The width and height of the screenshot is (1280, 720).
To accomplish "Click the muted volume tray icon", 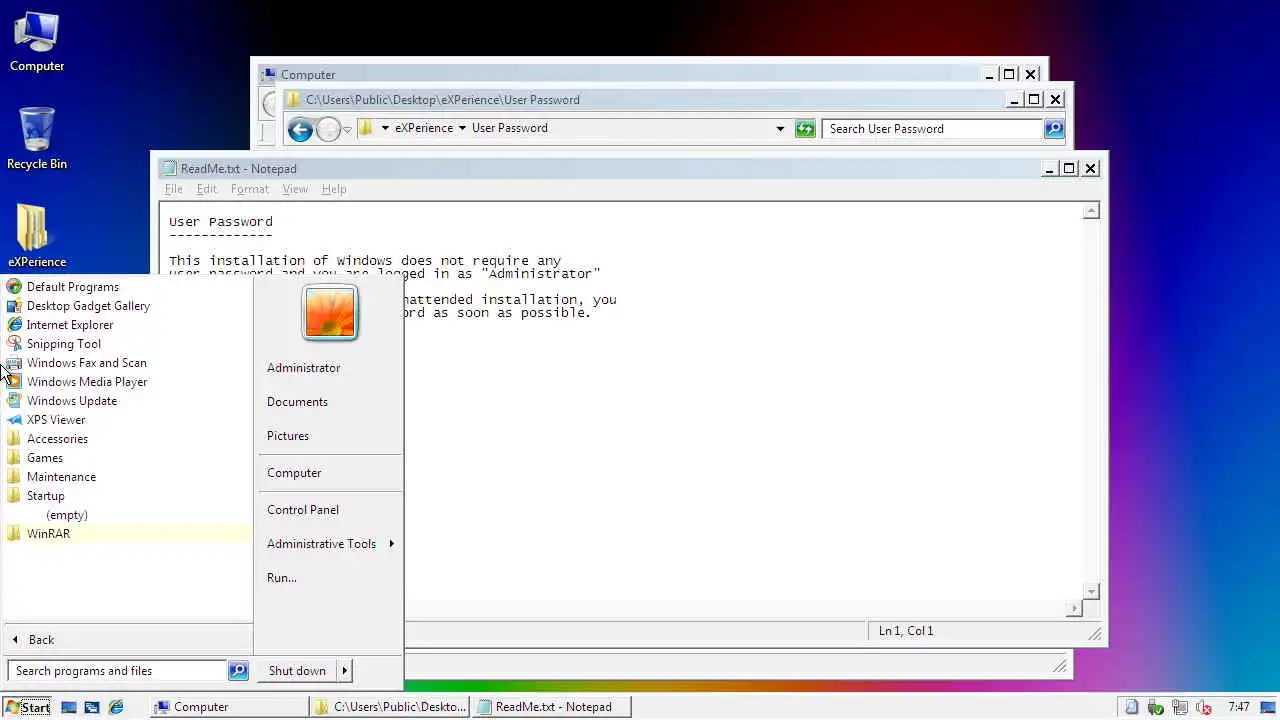I will point(1204,707).
